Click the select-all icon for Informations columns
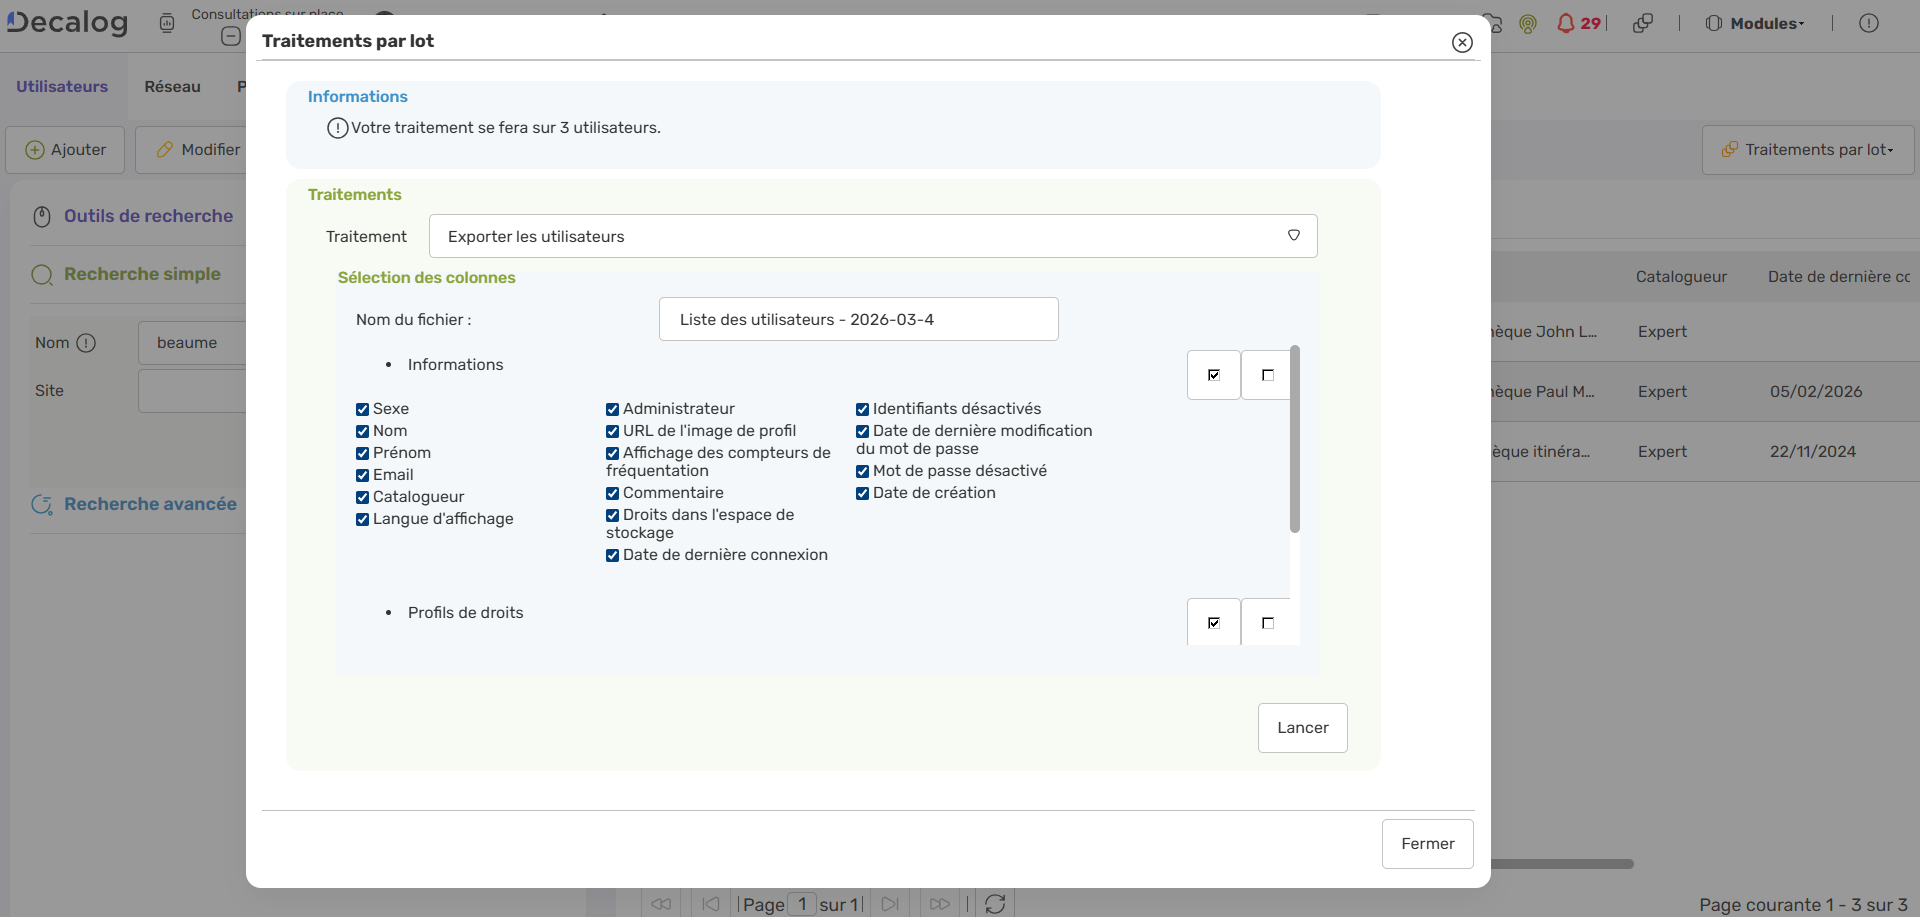 pyautogui.click(x=1214, y=375)
